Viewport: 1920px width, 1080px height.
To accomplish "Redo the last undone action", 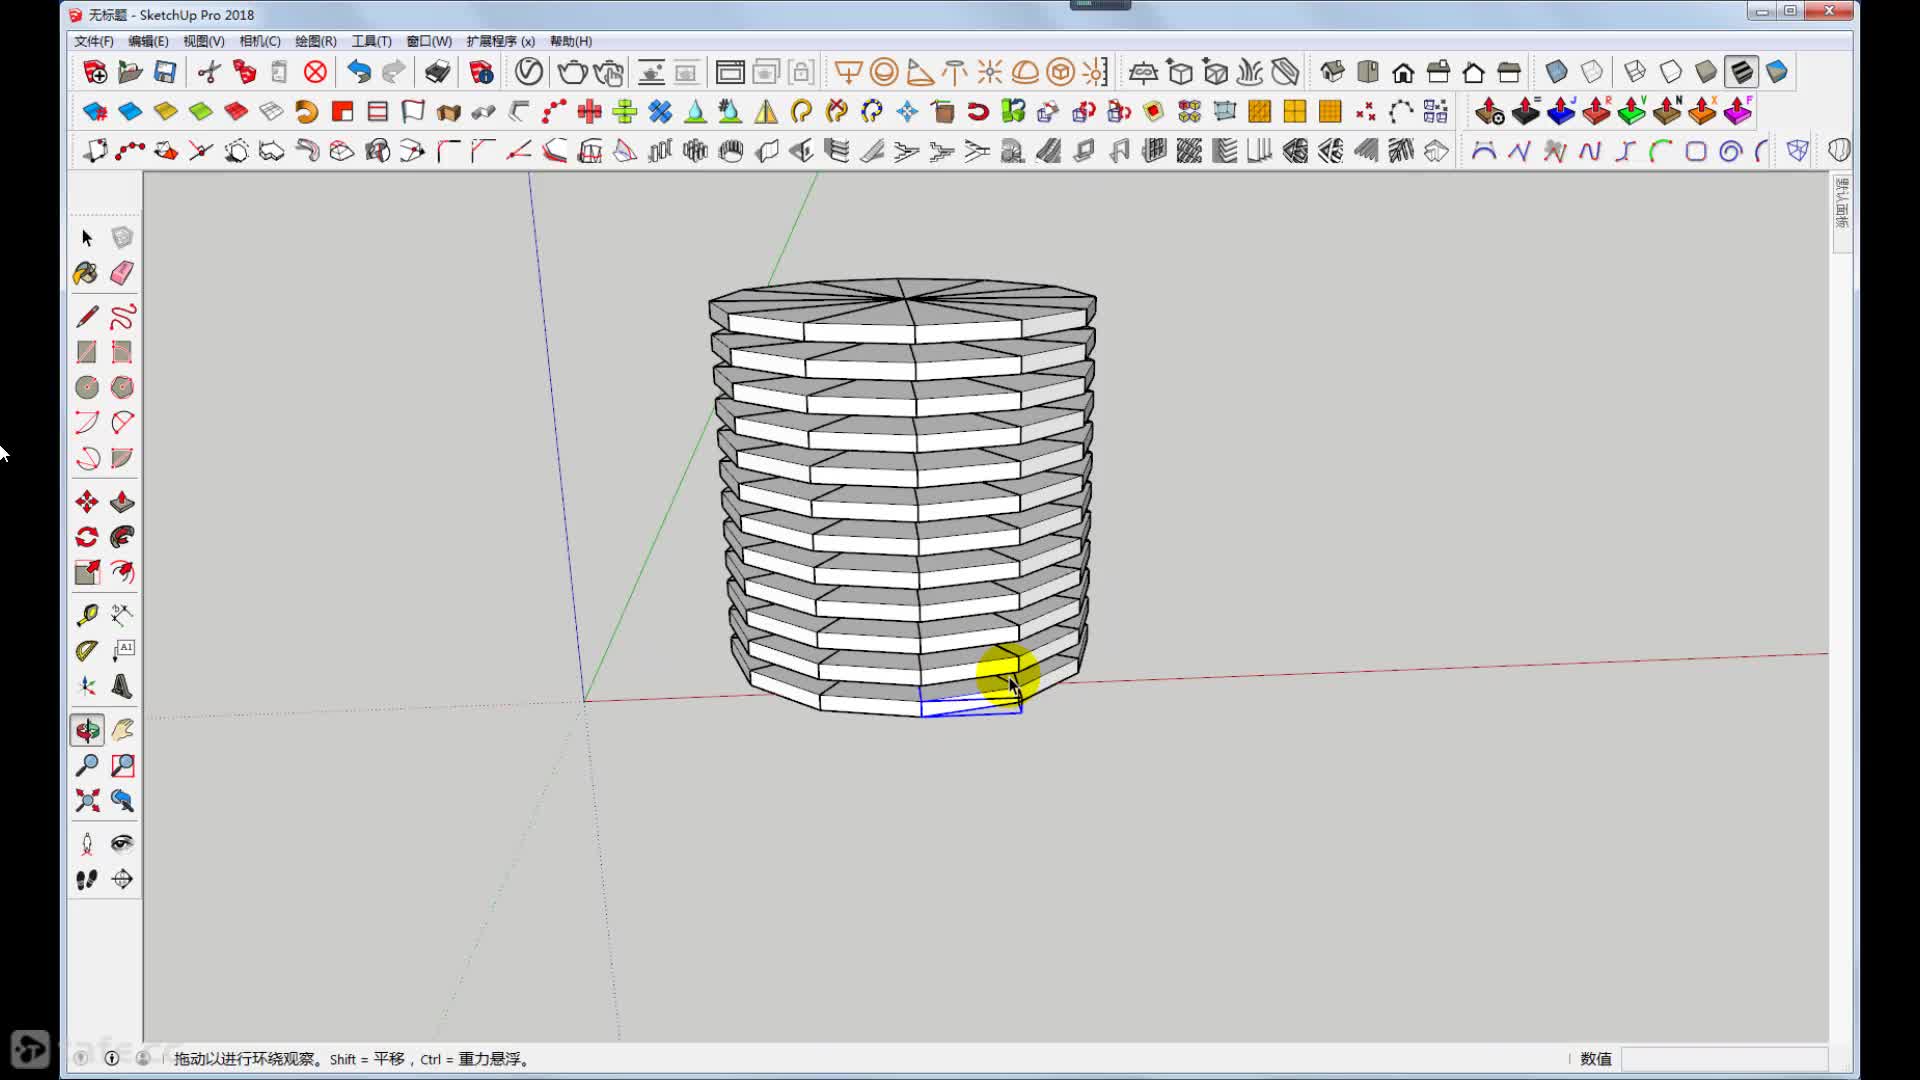I will click(x=394, y=72).
